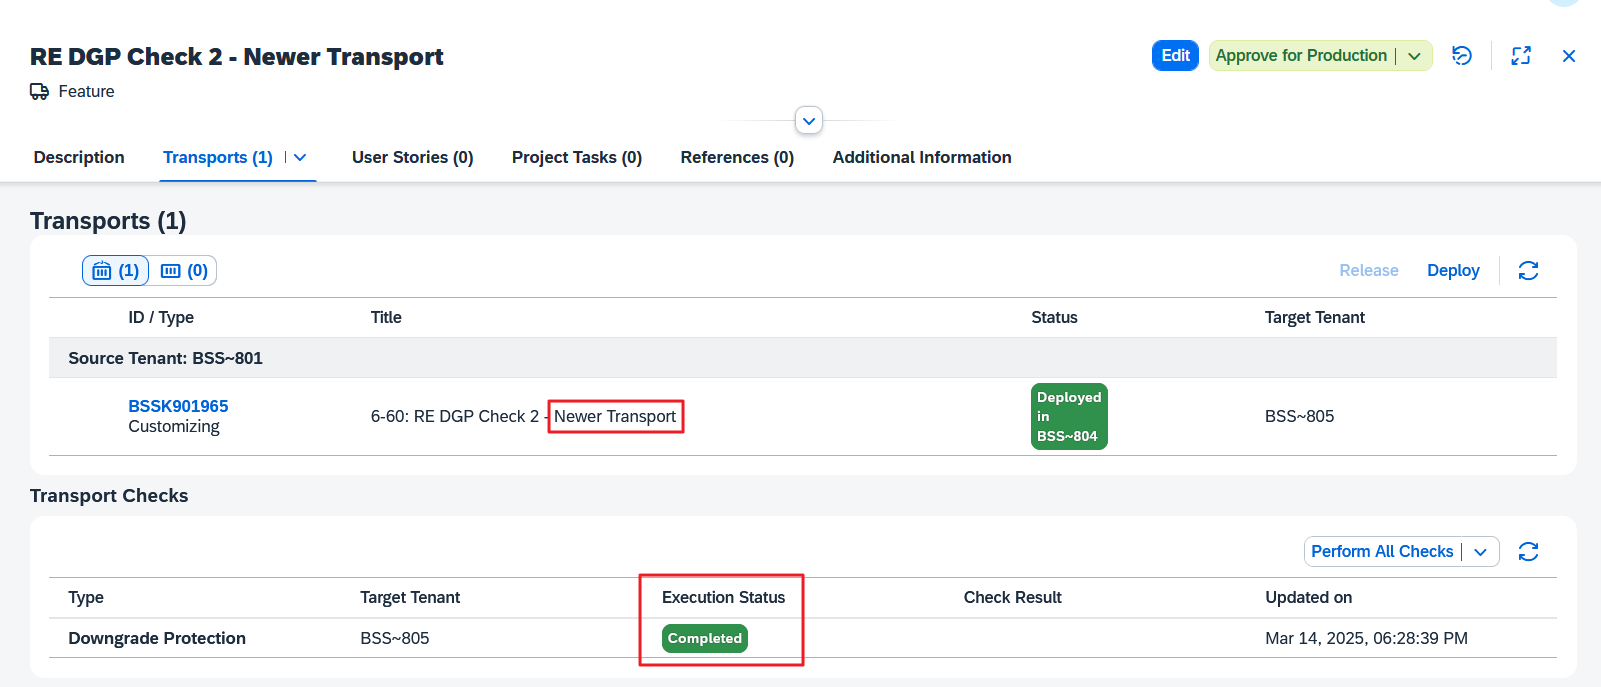The image size is (1601, 687).
Task: Expand the Transports tab dropdown arrow
Action: (x=300, y=158)
